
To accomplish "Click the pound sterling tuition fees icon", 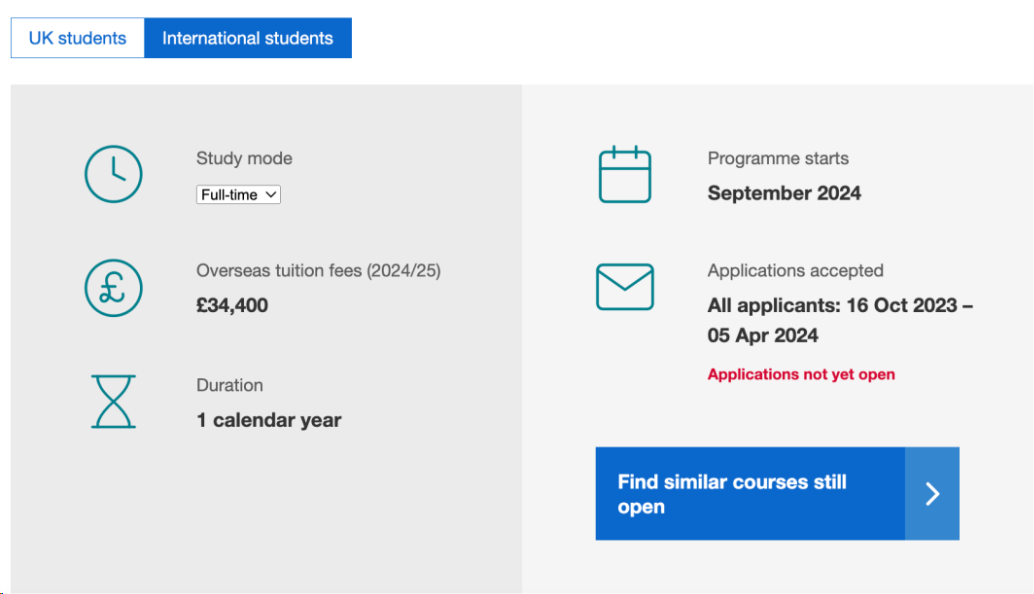I will [113, 288].
